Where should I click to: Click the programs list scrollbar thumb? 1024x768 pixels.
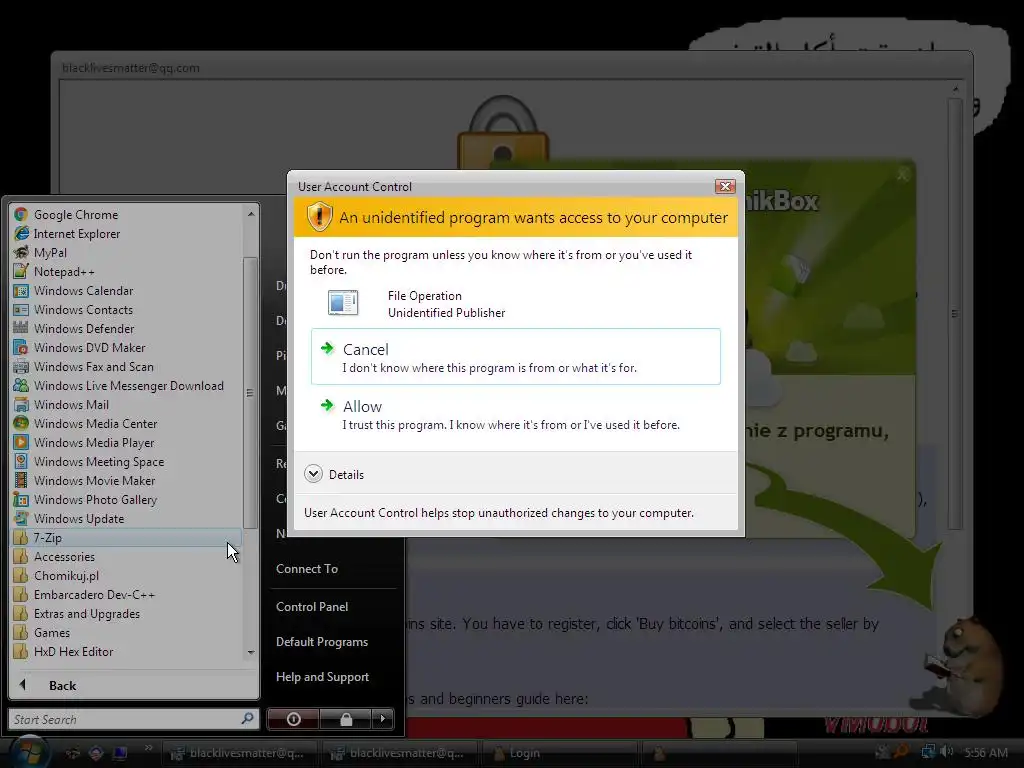coord(250,392)
